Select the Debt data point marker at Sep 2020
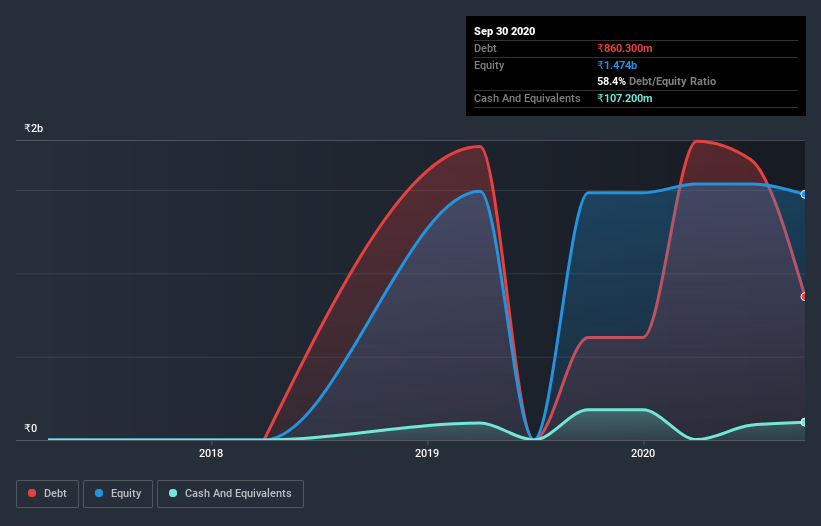The width and height of the screenshot is (821, 526). pyautogui.click(x=804, y=297)
